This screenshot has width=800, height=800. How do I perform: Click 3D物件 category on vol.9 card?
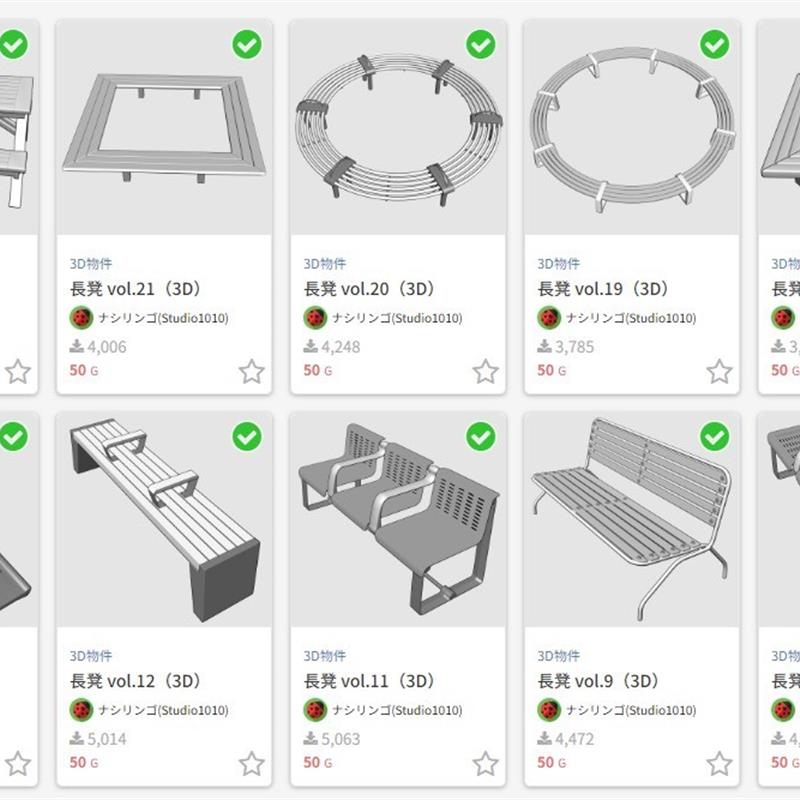click(559, 656)
